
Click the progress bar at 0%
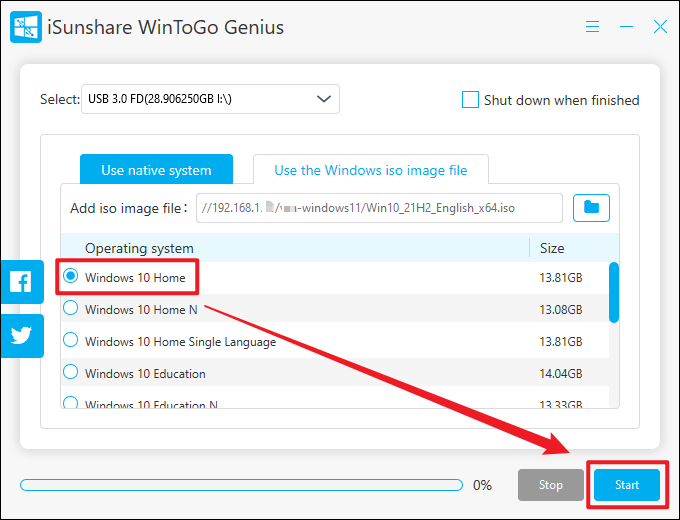(242, 485)
